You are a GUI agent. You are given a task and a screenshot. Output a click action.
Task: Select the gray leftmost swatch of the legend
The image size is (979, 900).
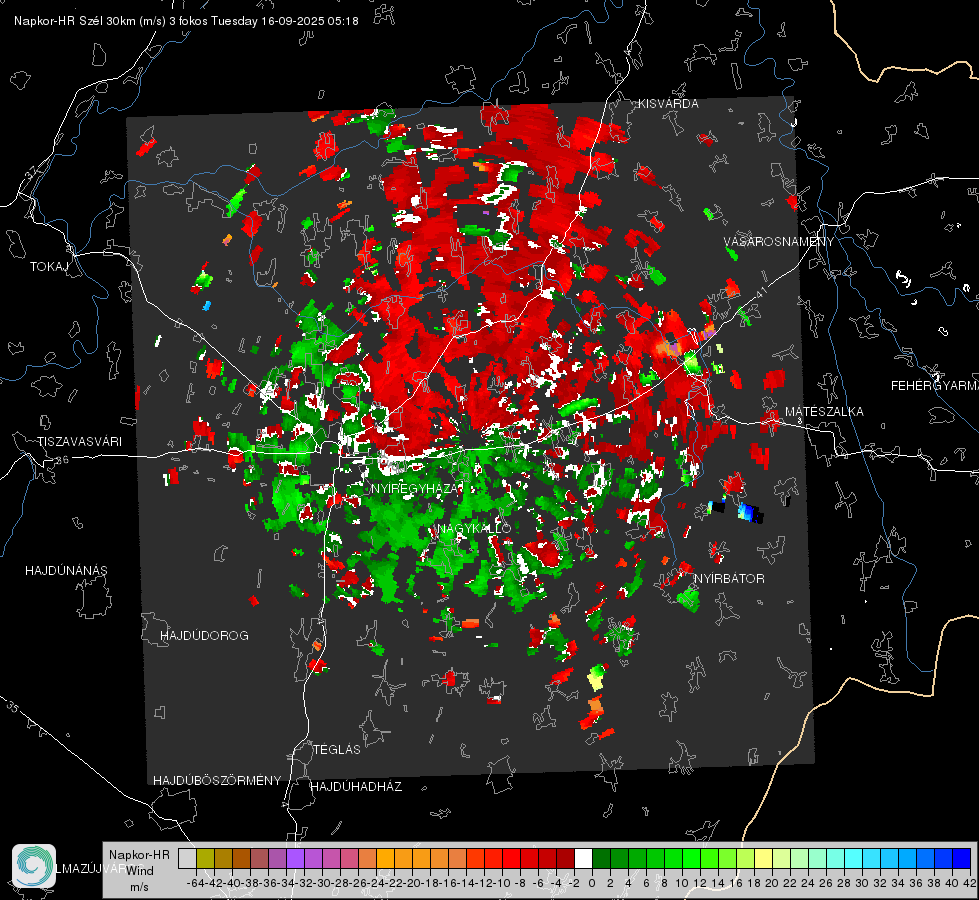click(x=187, y=859)
